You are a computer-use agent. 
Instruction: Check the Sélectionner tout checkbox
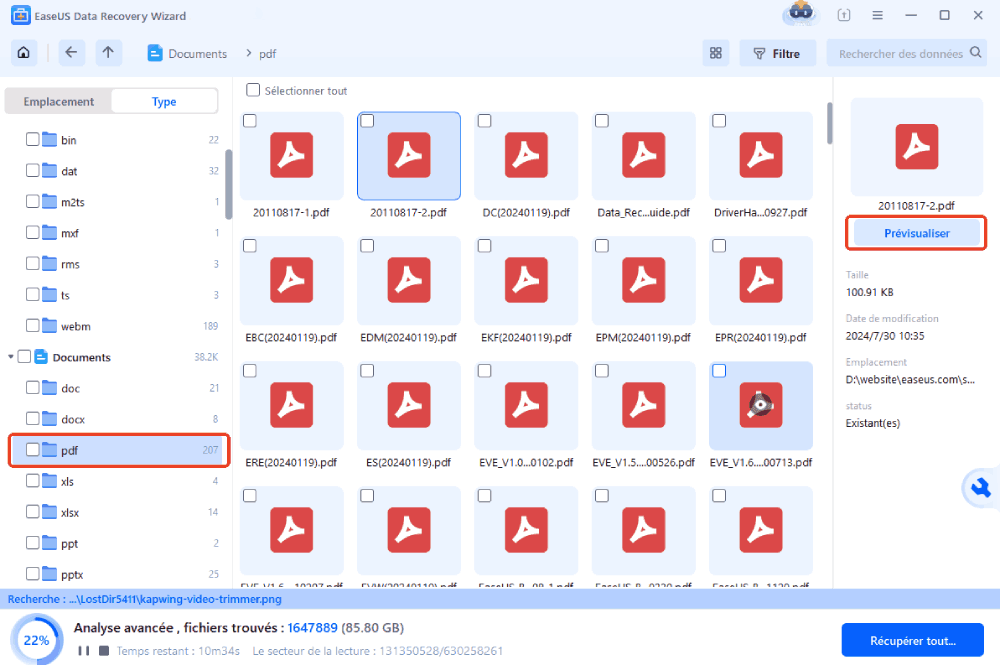click(x=253, y=91)
